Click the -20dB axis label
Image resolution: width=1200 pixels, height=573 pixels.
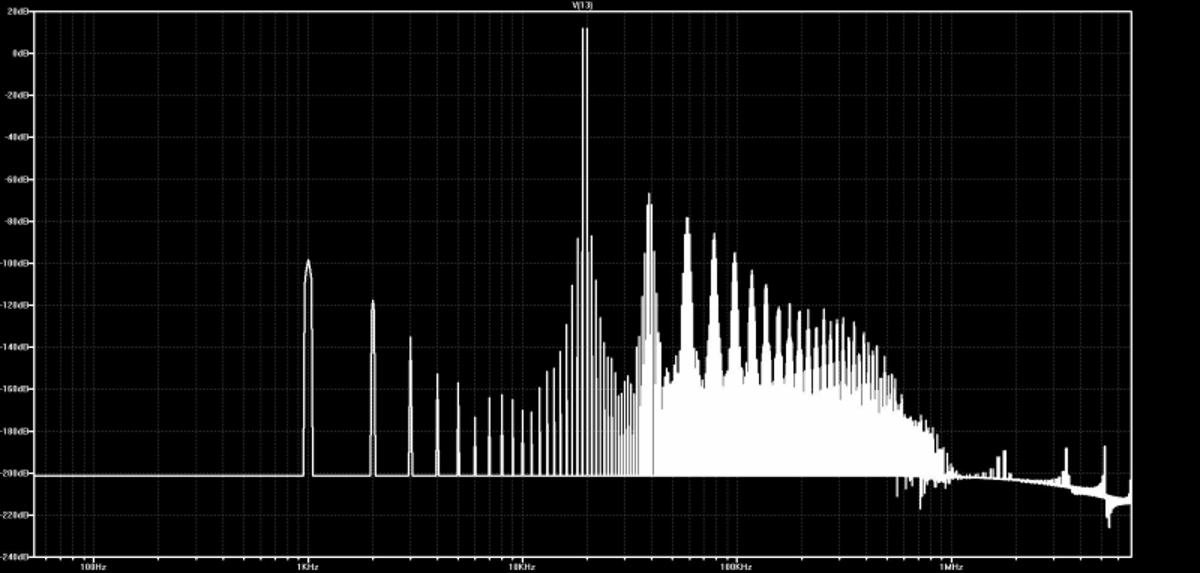(16, 95)
